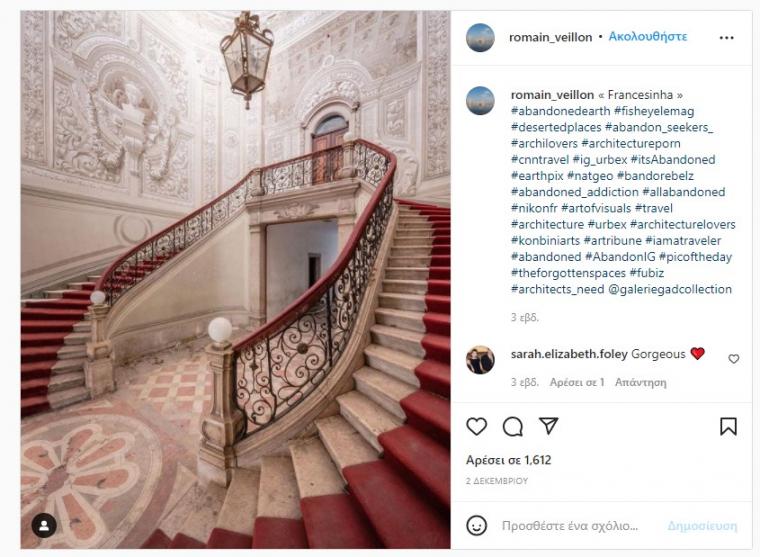Open the comment speech-bubble icon
This screenshot has width=760, height=557.
tap(512, 427)
